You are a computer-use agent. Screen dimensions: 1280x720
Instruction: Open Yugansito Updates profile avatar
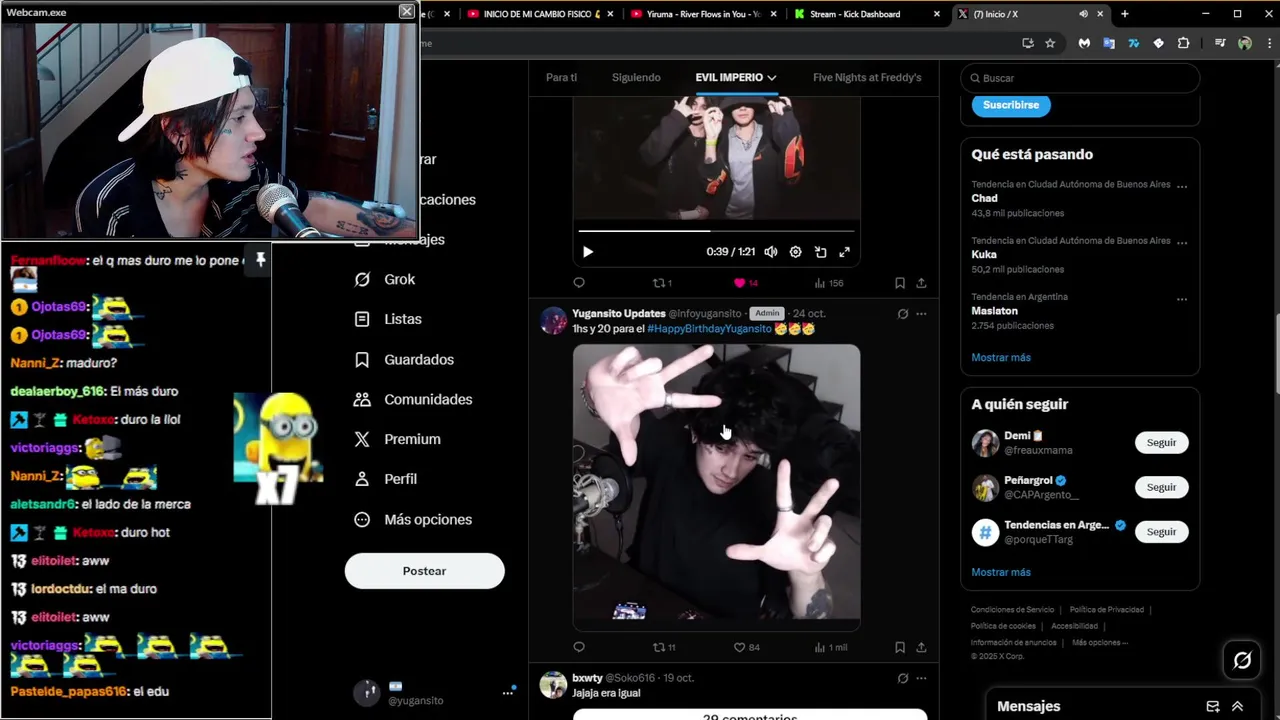point(553,321)
